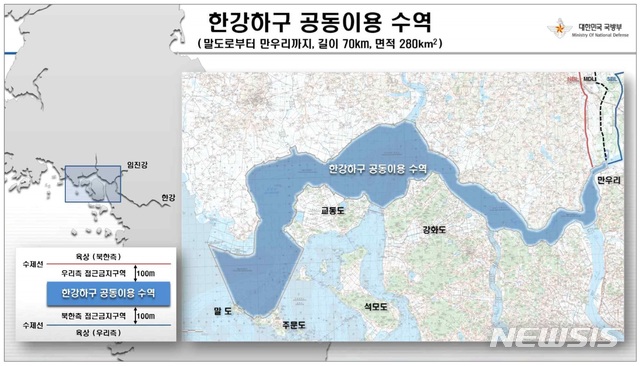The image size is (640, 366).
Task: Click the legend text '우리측 접근금지구역'
Action: pos(93,273)
